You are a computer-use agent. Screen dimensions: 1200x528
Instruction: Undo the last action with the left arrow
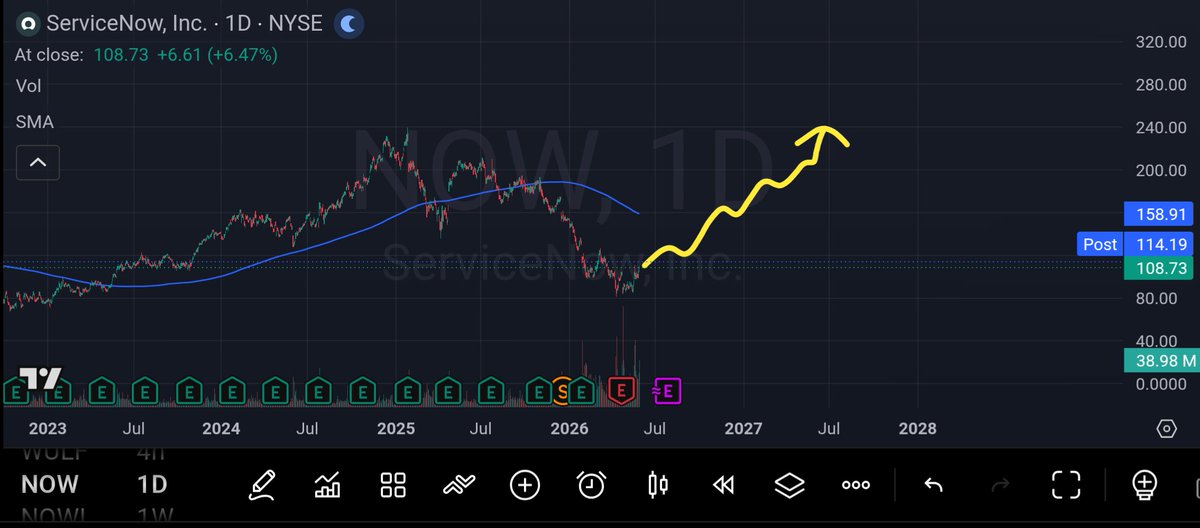933,485
